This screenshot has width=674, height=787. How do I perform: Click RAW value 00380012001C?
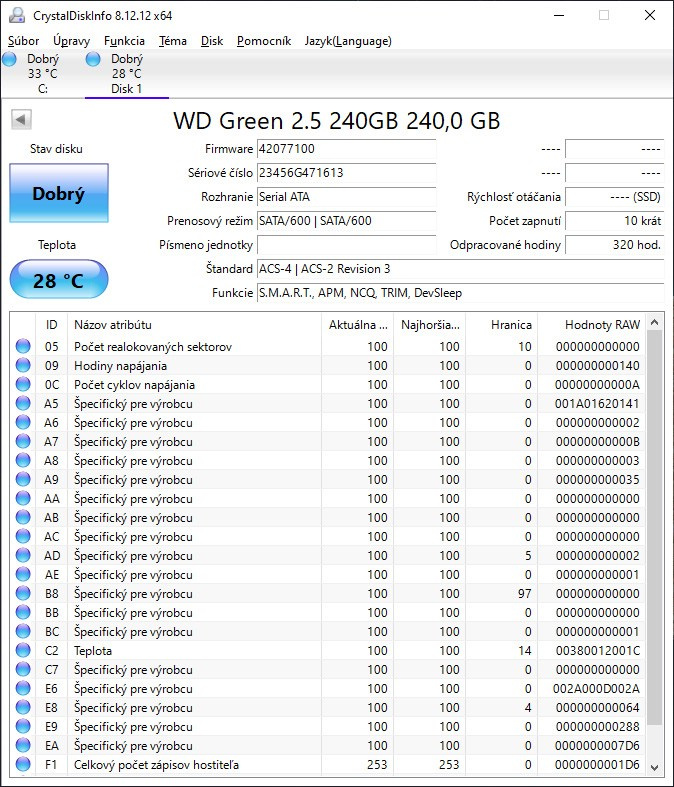[x=597, y=650]
